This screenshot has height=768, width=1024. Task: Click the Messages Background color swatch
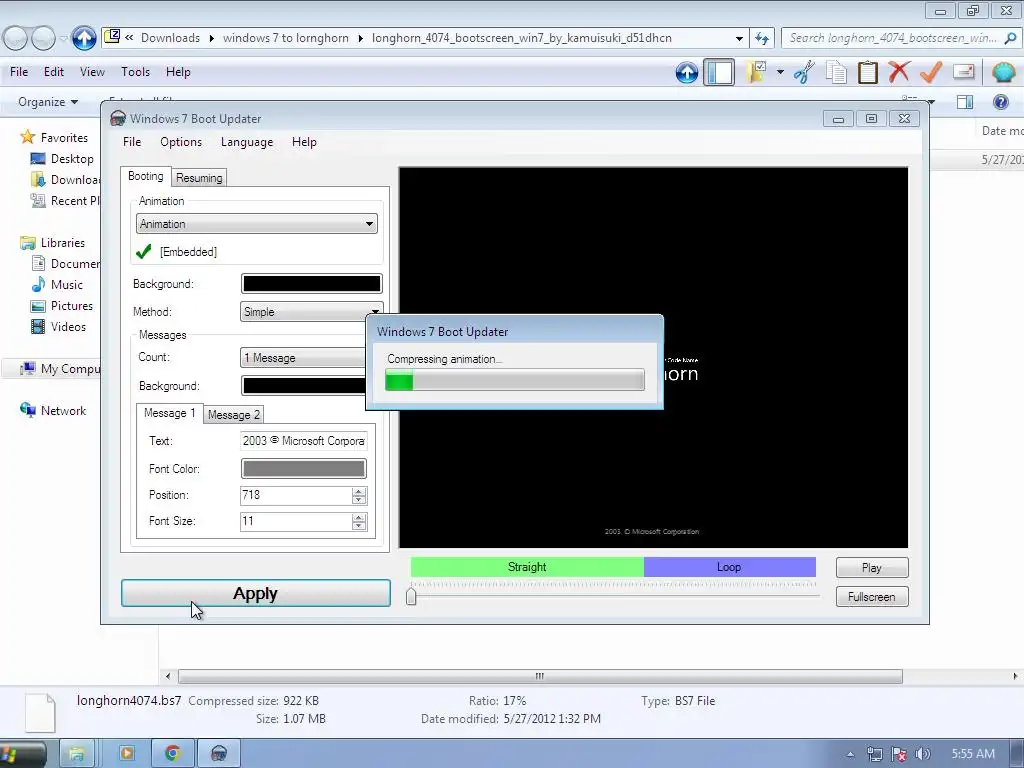pos(304,386)
